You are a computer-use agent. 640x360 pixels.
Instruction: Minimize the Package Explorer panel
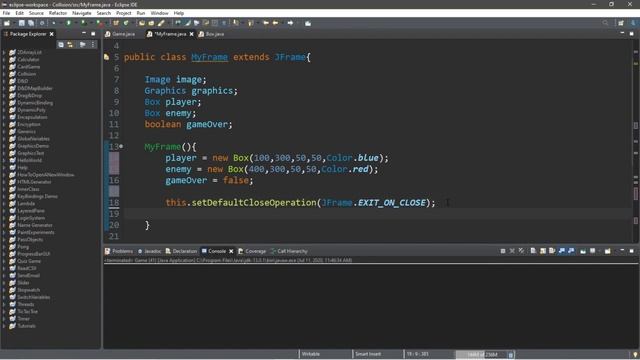click(84, 33)
